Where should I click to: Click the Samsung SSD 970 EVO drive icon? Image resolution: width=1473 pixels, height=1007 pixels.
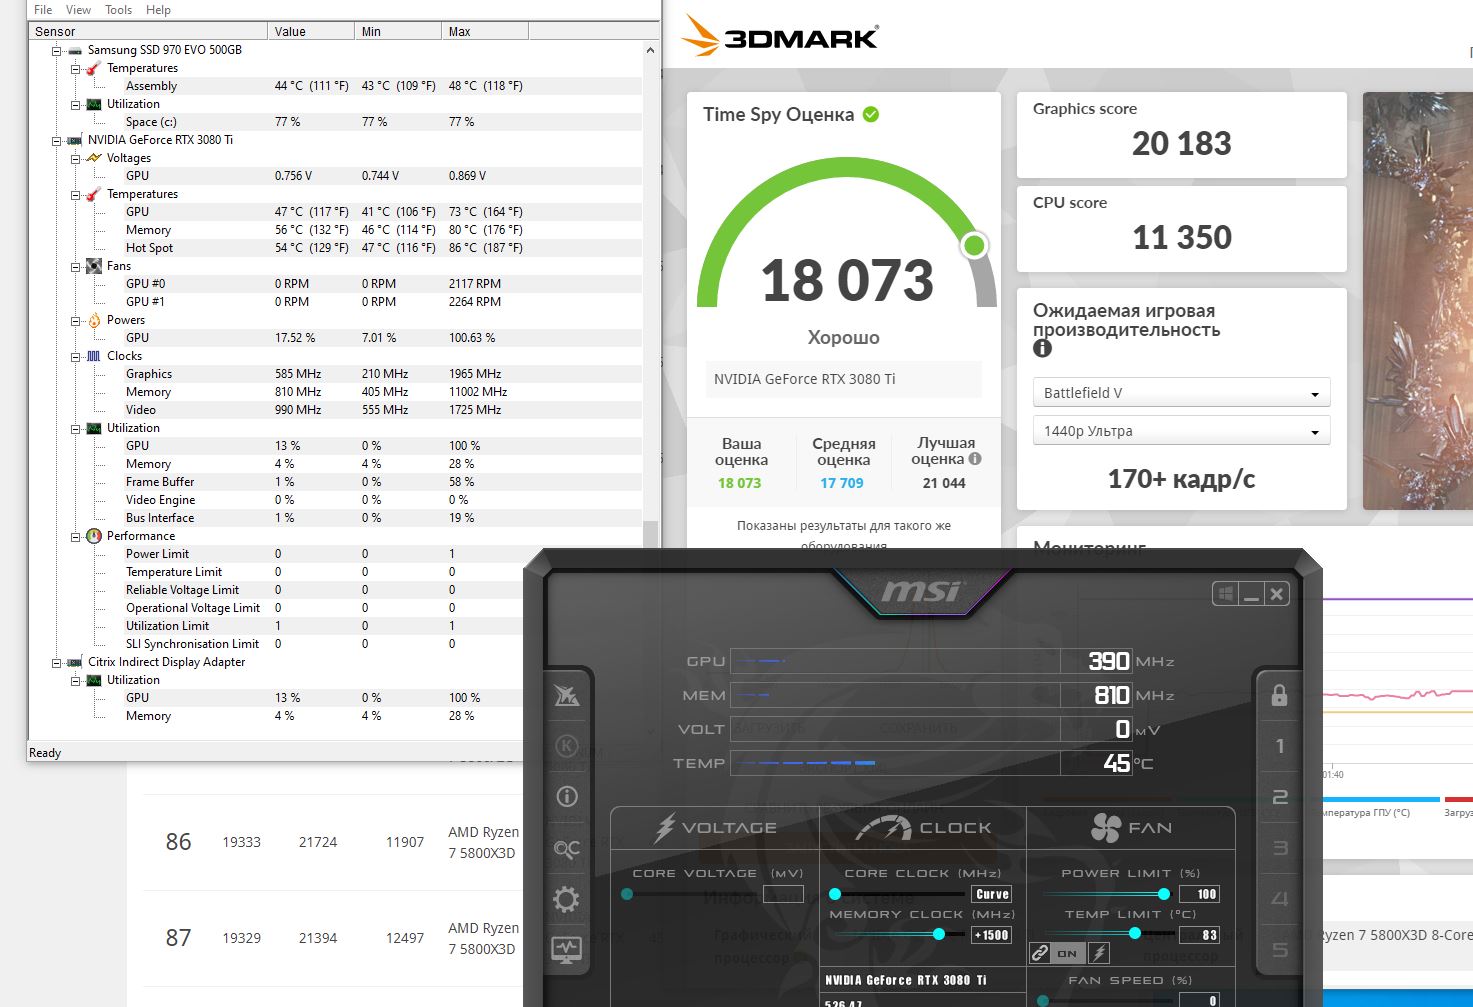point(75,50)
